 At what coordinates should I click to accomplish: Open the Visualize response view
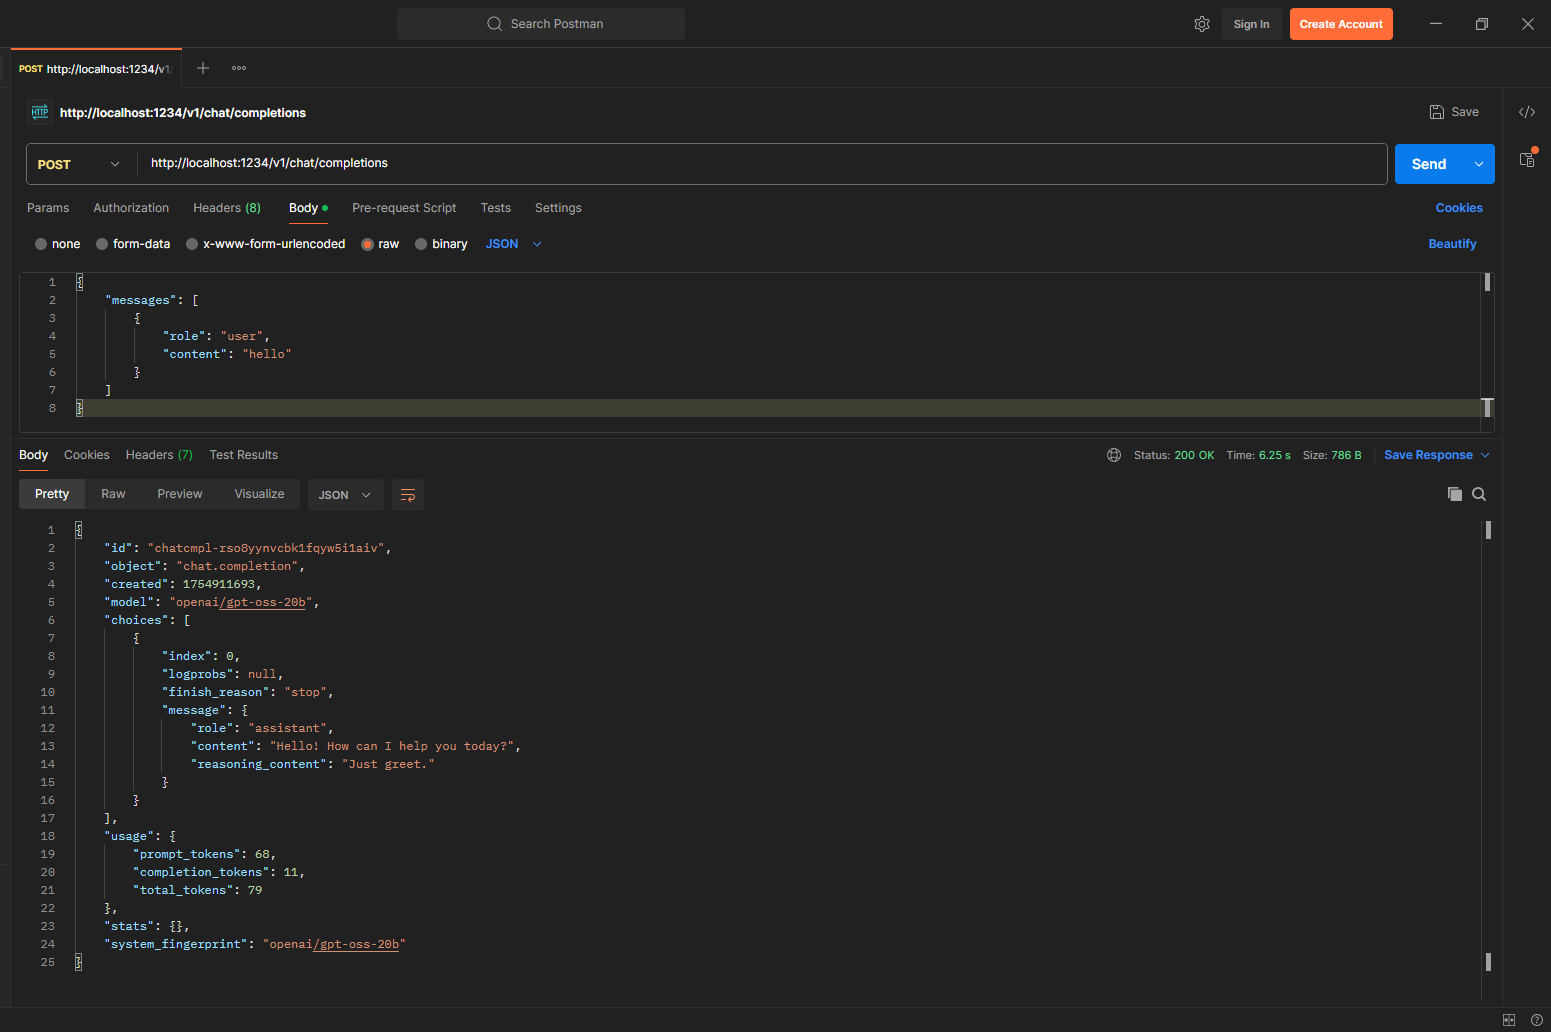pyautogui.click(x=259, y=493)
